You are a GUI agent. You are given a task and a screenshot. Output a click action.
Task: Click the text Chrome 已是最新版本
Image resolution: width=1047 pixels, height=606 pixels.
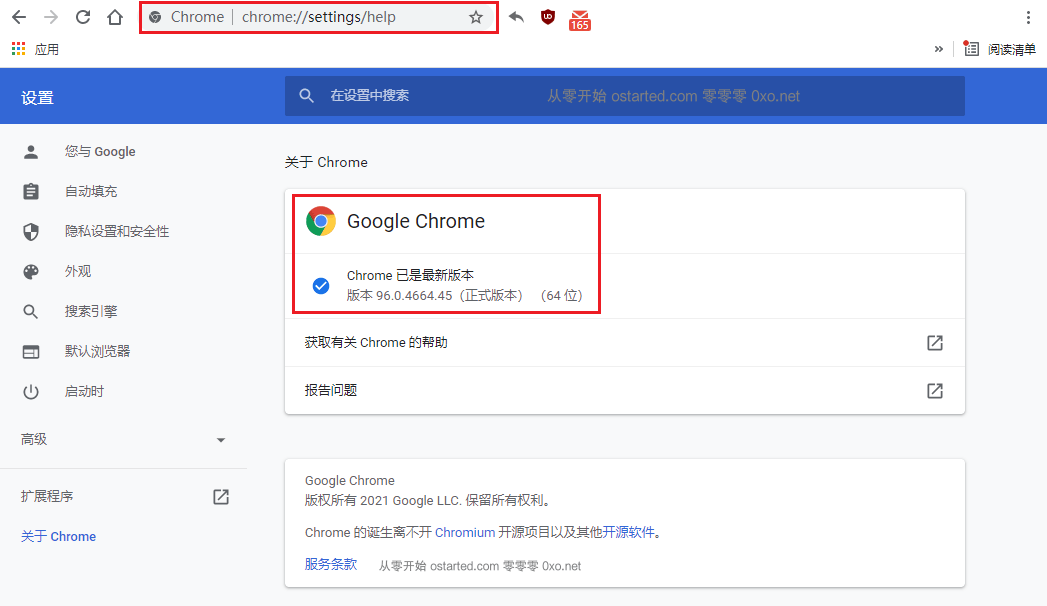click(x=410, y=275)
